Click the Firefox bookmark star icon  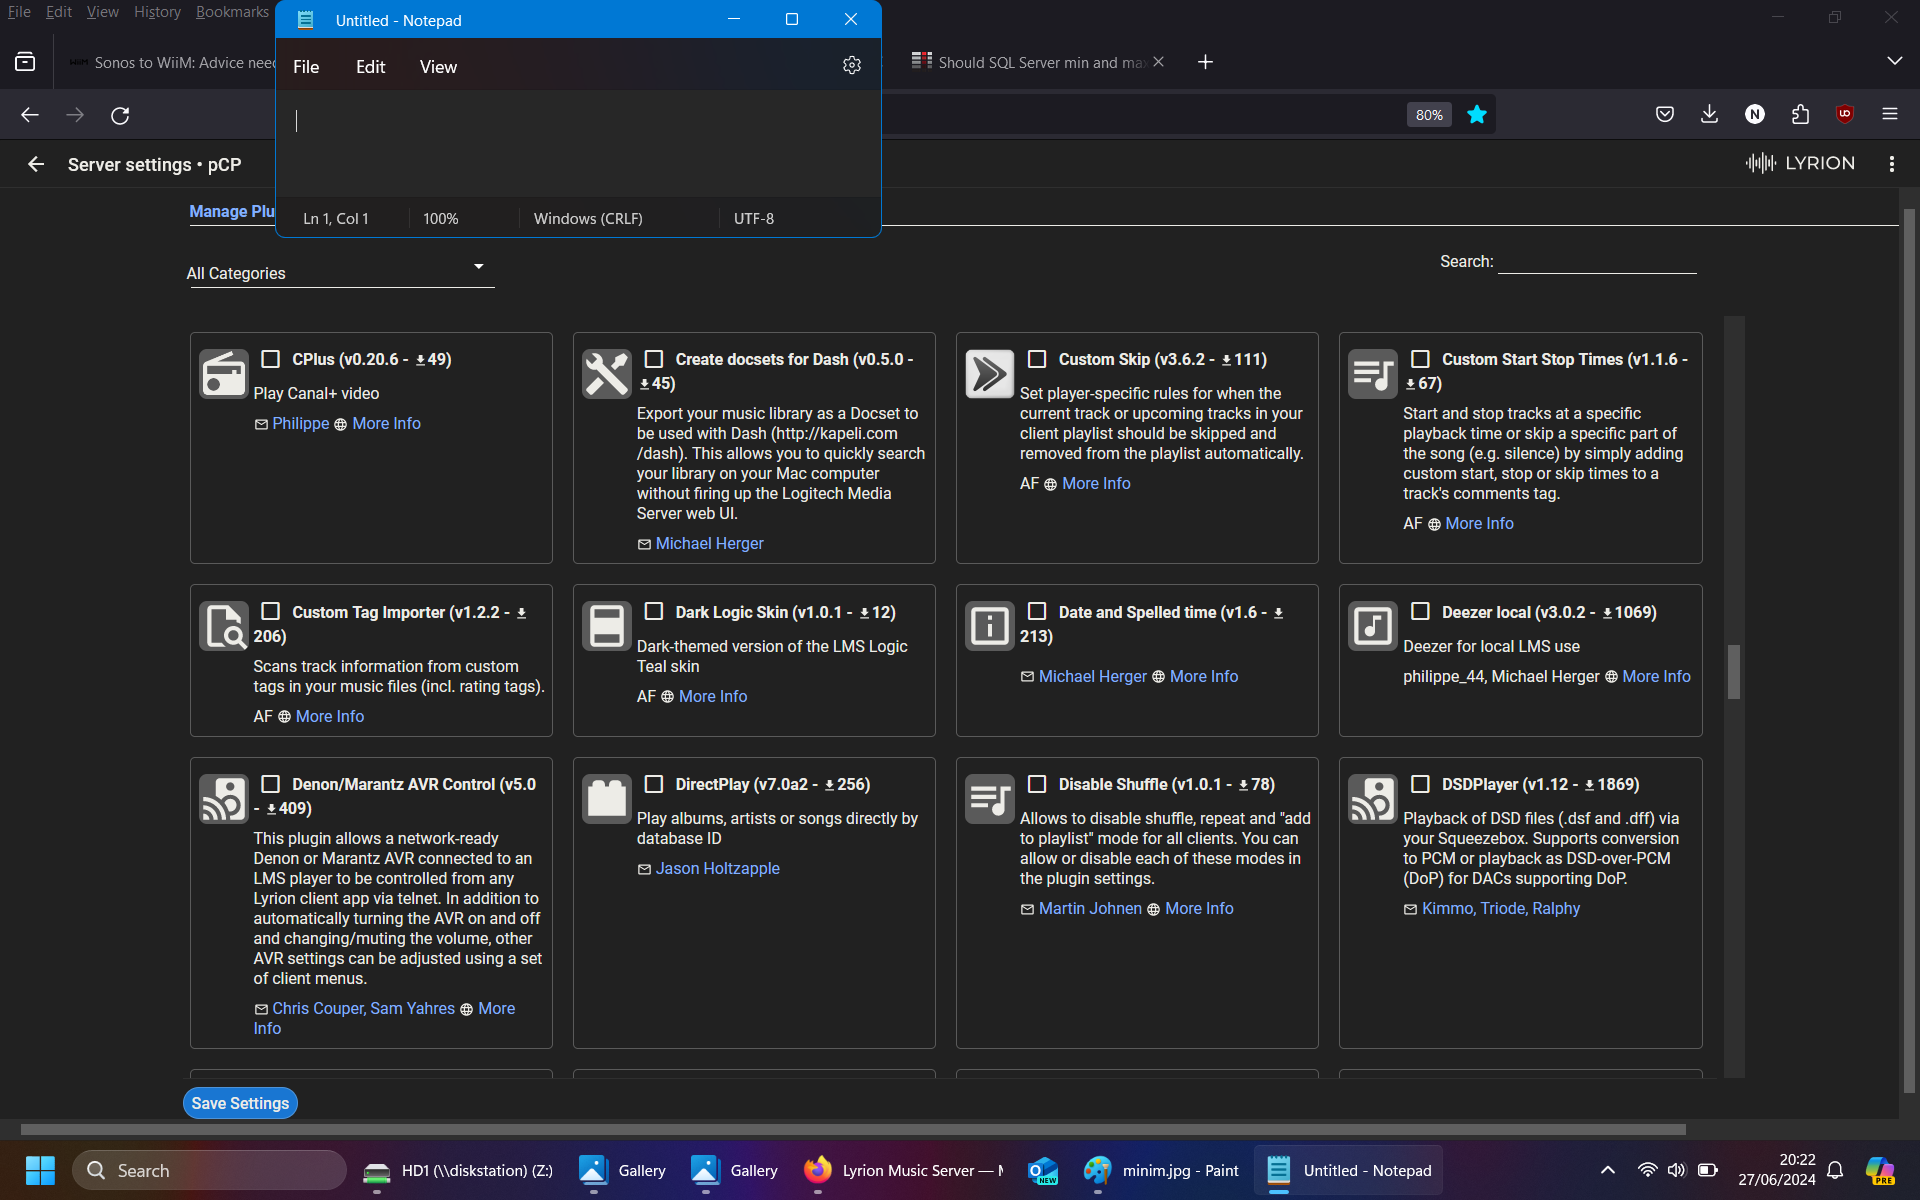(x=1476, y=115)
